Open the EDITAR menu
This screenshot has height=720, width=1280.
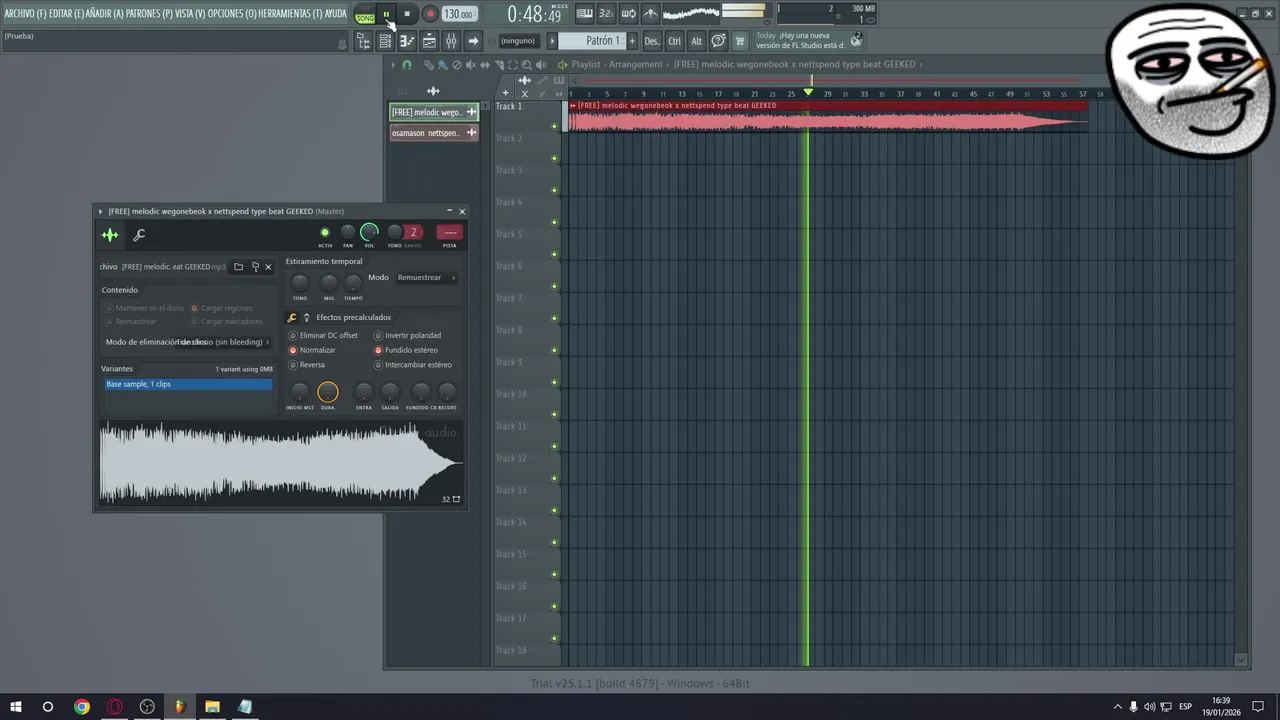[66, 14]
